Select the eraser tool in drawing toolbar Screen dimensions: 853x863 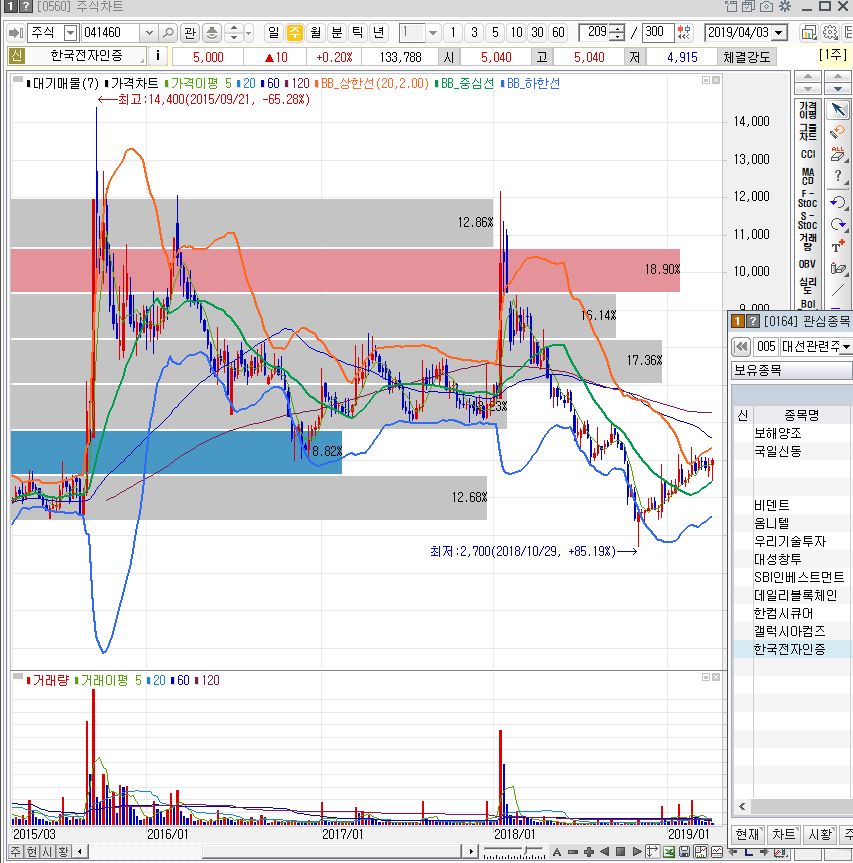point(838,268)
